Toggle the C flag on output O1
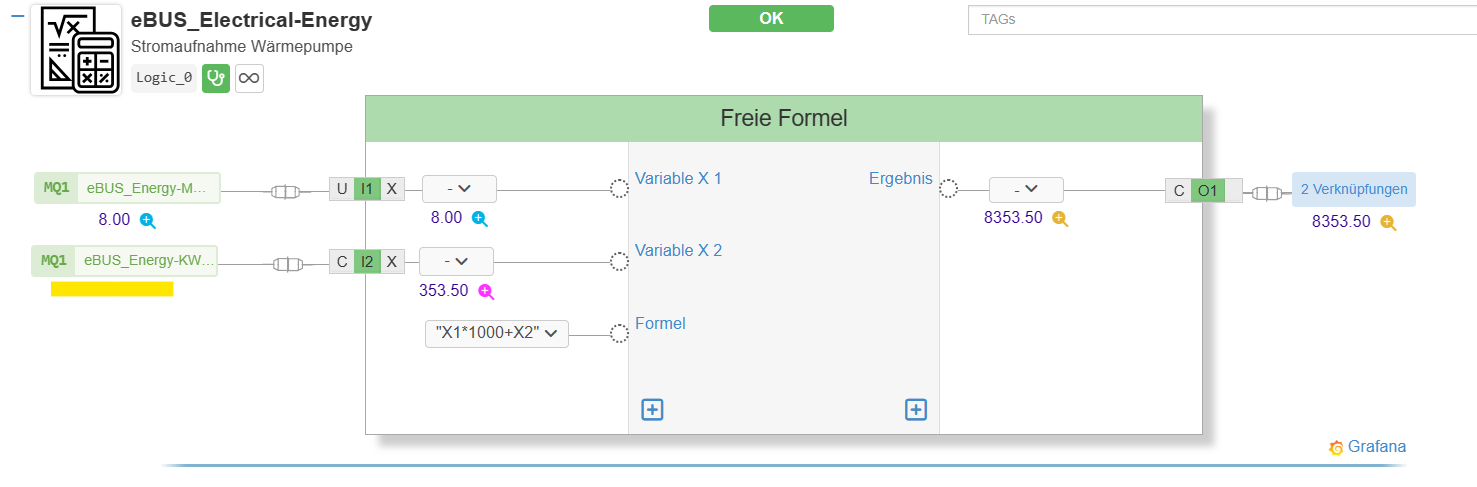 click(1178, 190)
